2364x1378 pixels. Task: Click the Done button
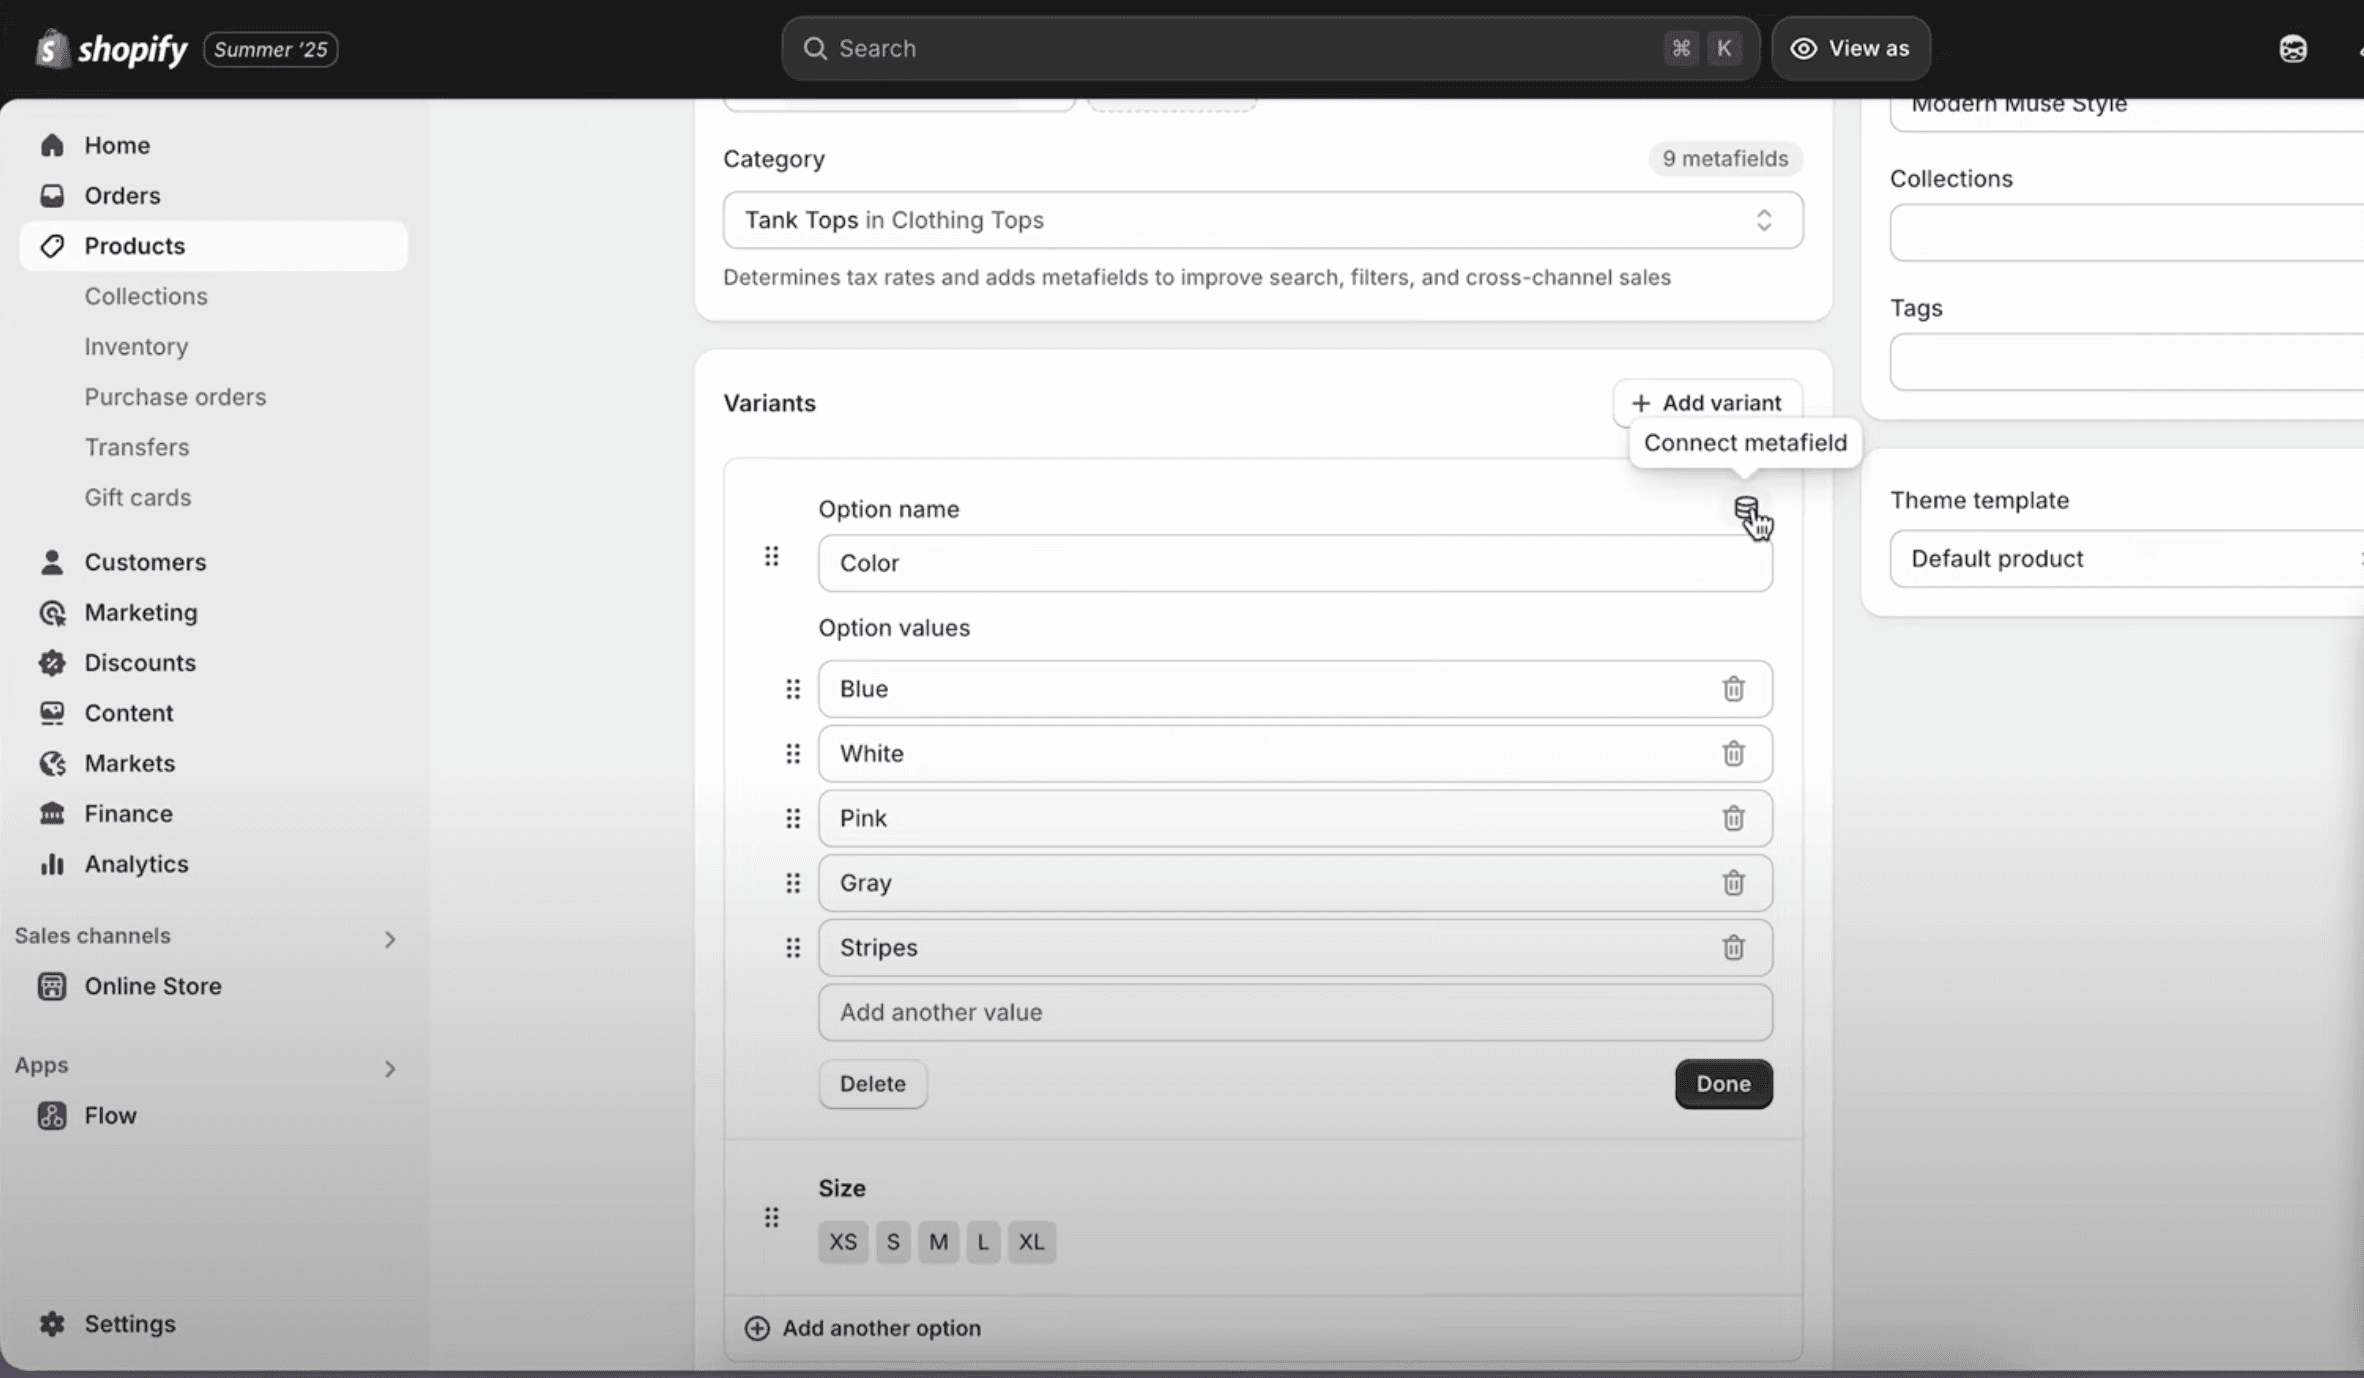(1723, 1084)
